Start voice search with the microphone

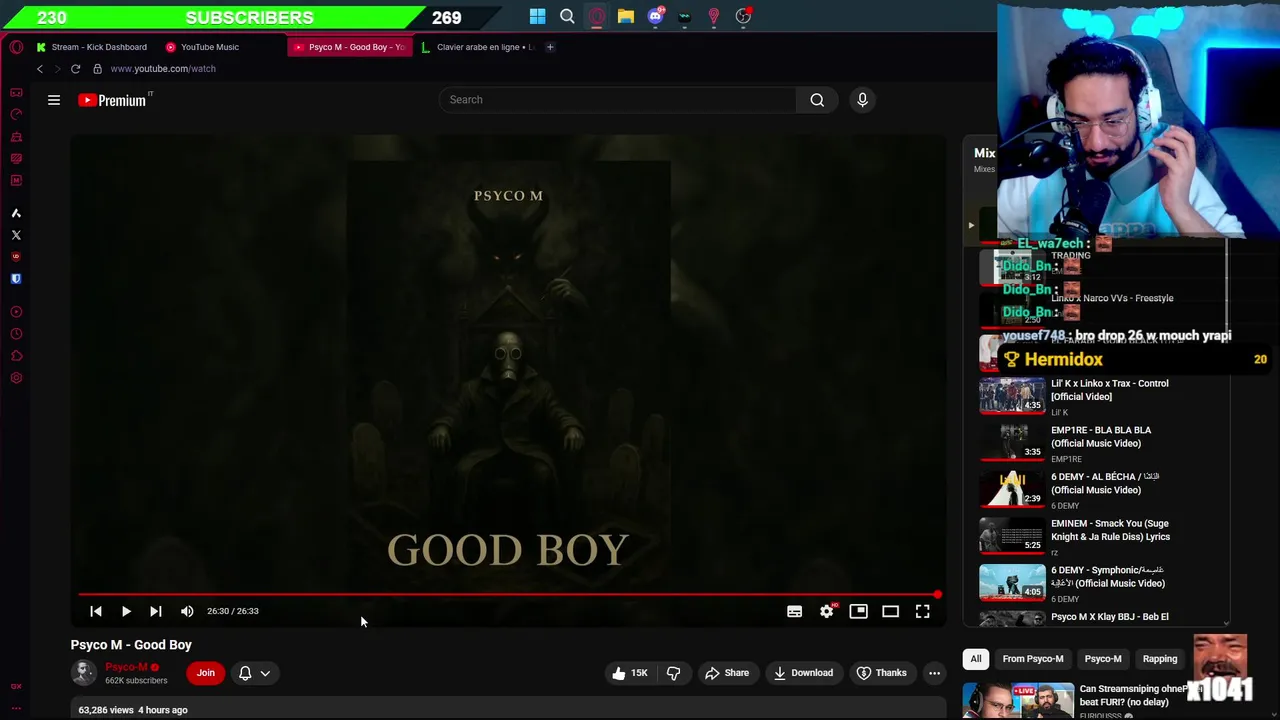point(862,100)
